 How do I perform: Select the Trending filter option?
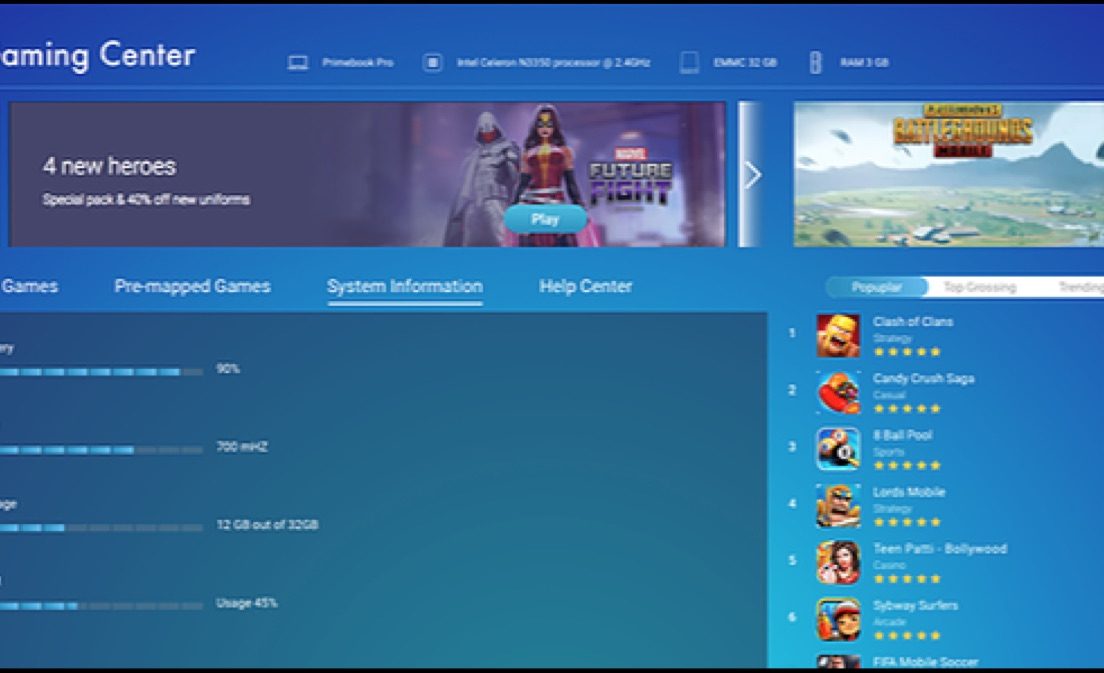(1079, 287)
